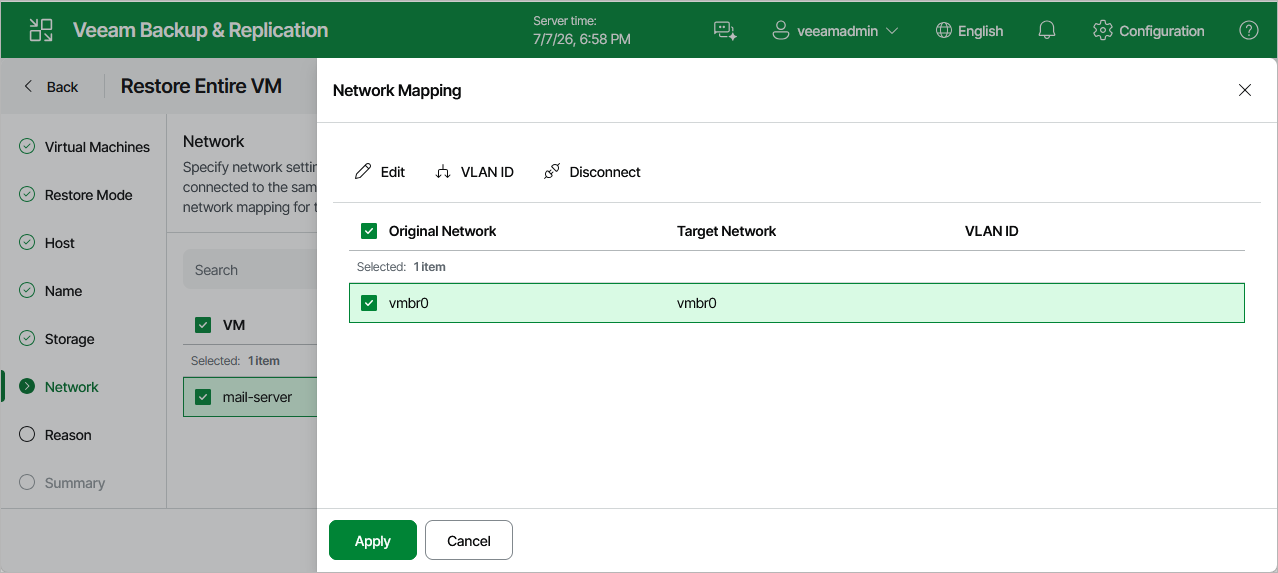
Task: Click the Storage step checkmark icon
Action: (x=27, y=339)
